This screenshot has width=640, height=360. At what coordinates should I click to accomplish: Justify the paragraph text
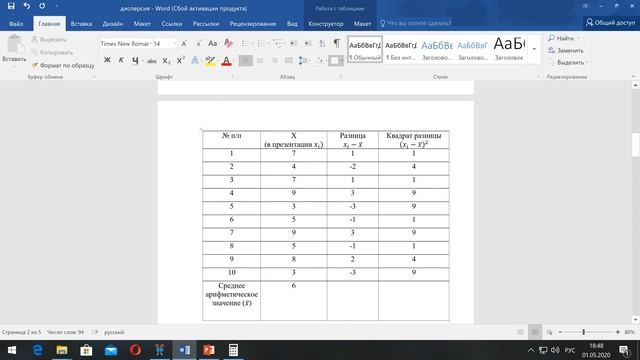click(x=289, y=61)
